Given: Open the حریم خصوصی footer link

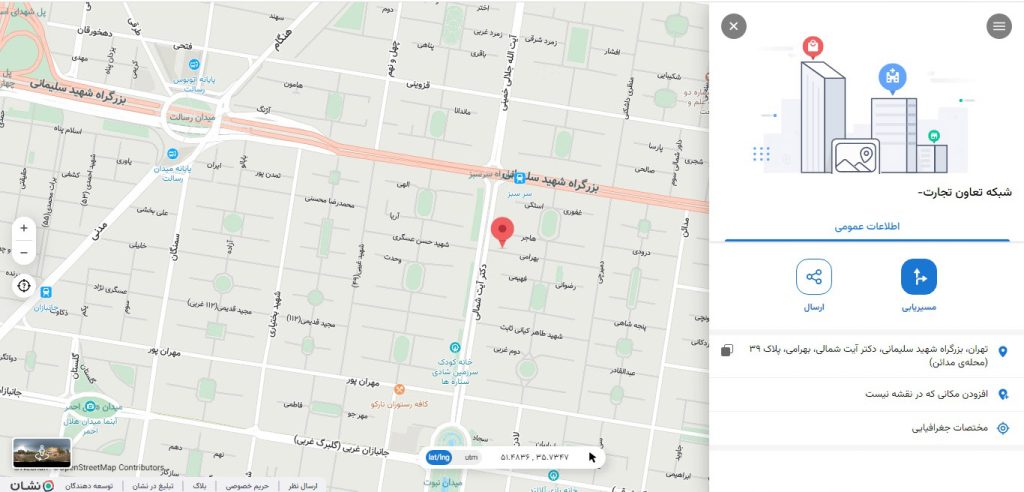Looking at the screenshot, I should tap(248, 486).
